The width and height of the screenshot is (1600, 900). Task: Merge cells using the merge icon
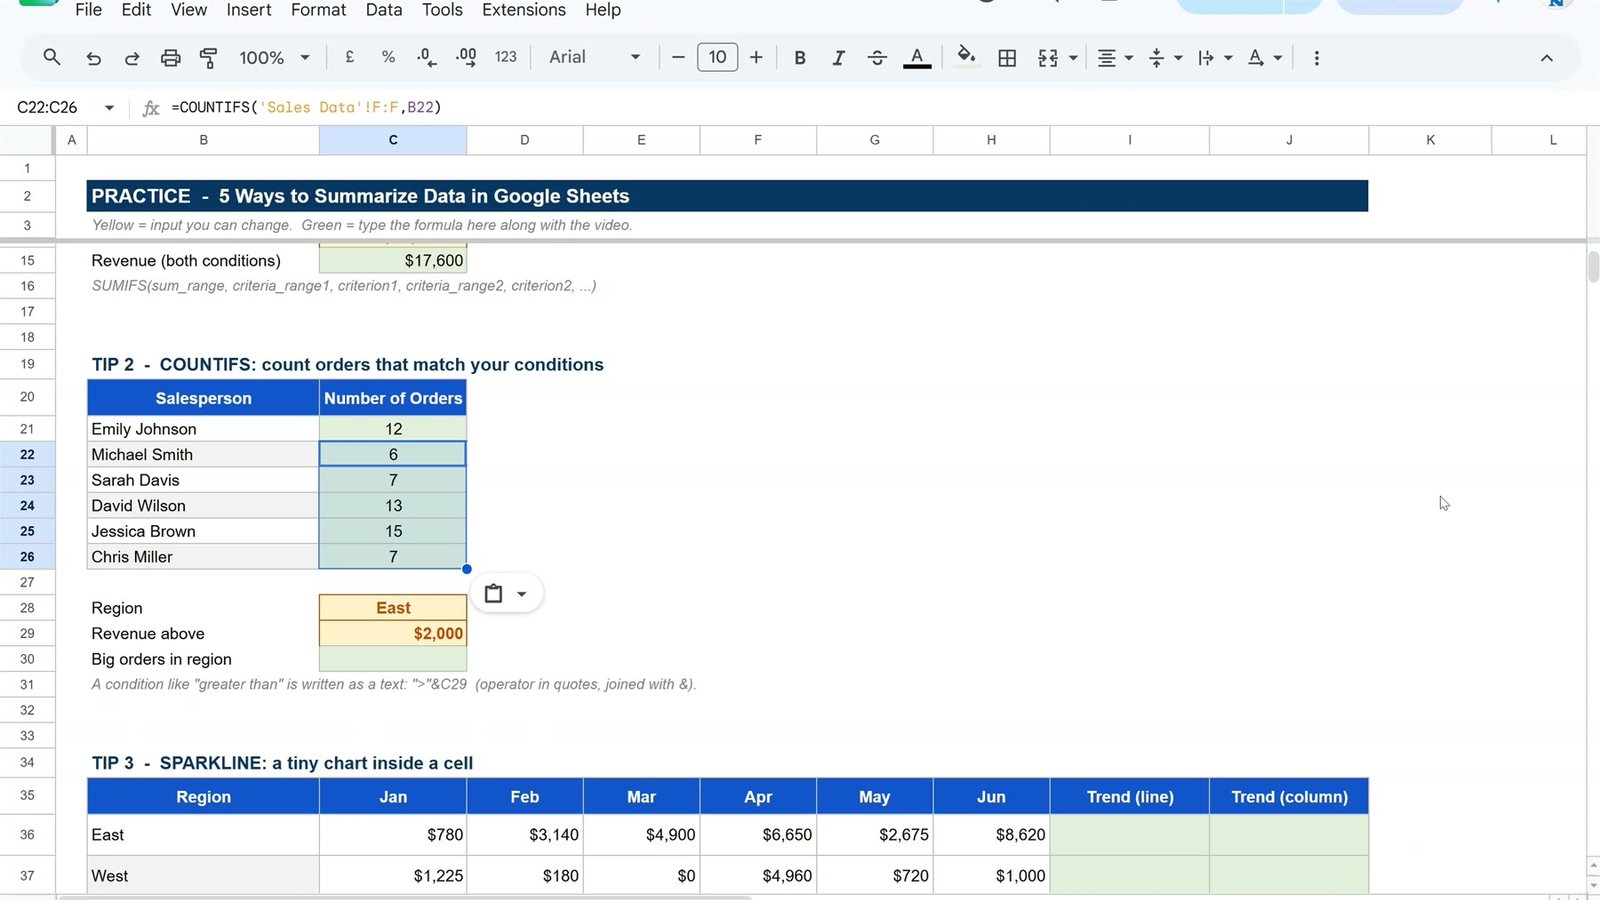tap(1048, 58)
